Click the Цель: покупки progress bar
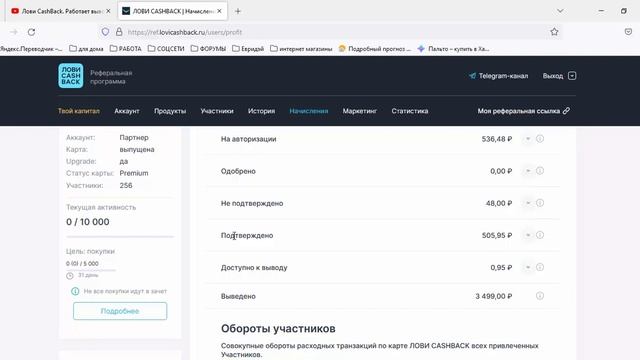The width and height of the screenshot is (640, 360). [x=91, y=269]
